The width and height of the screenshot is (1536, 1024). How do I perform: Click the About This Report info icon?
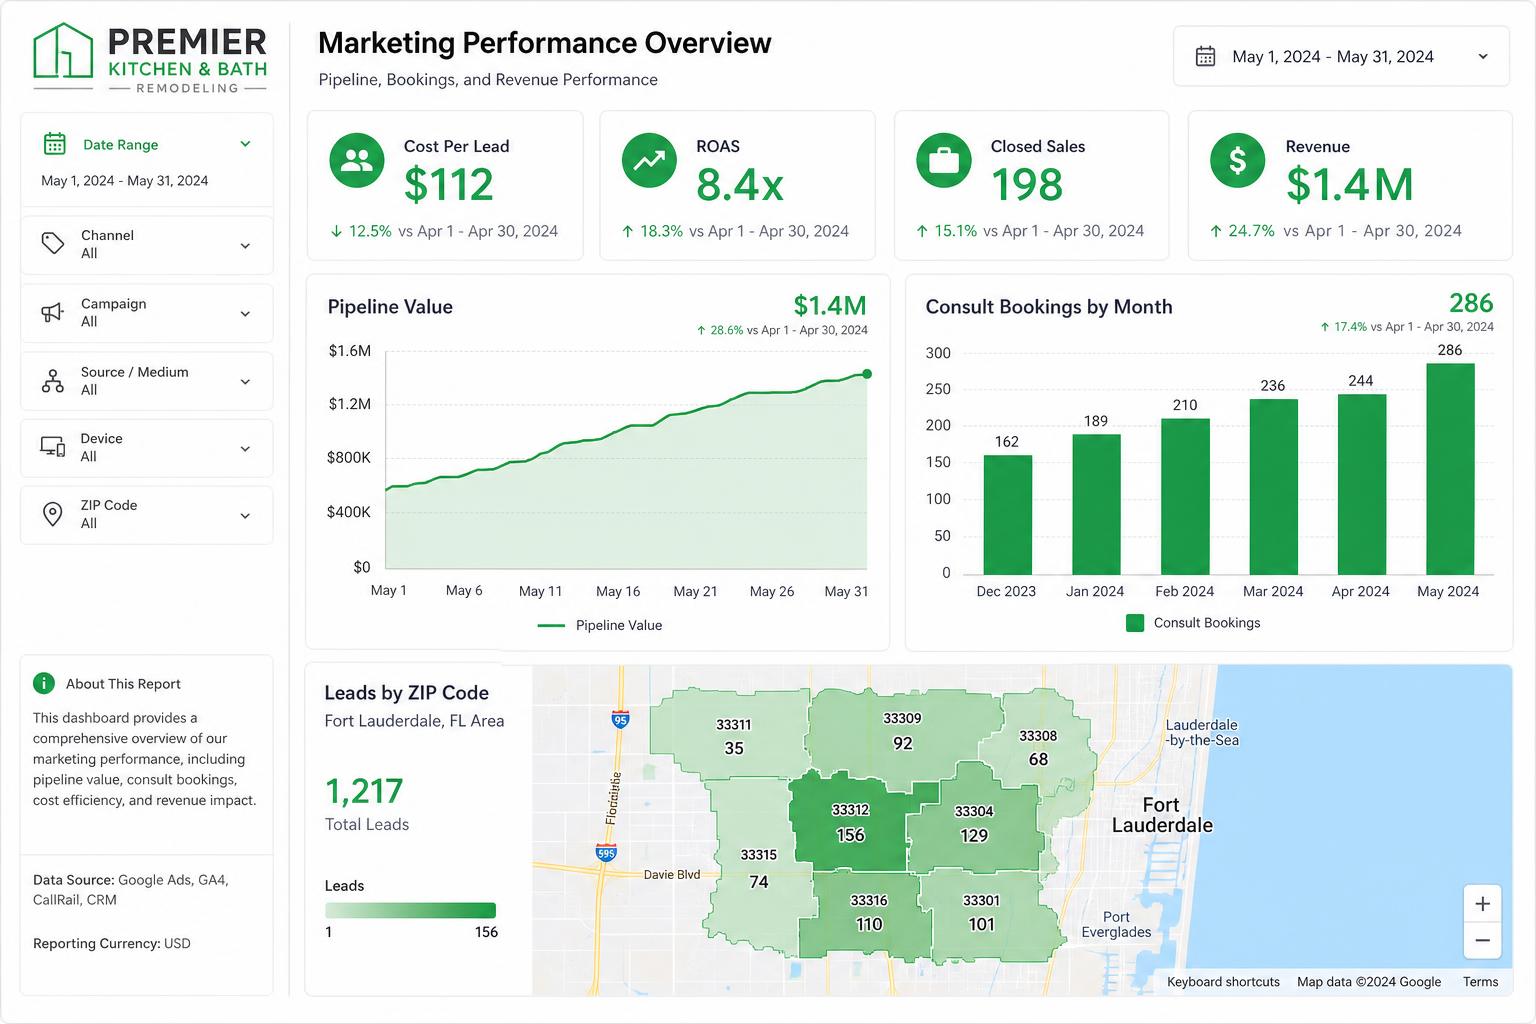coord(44,683)
